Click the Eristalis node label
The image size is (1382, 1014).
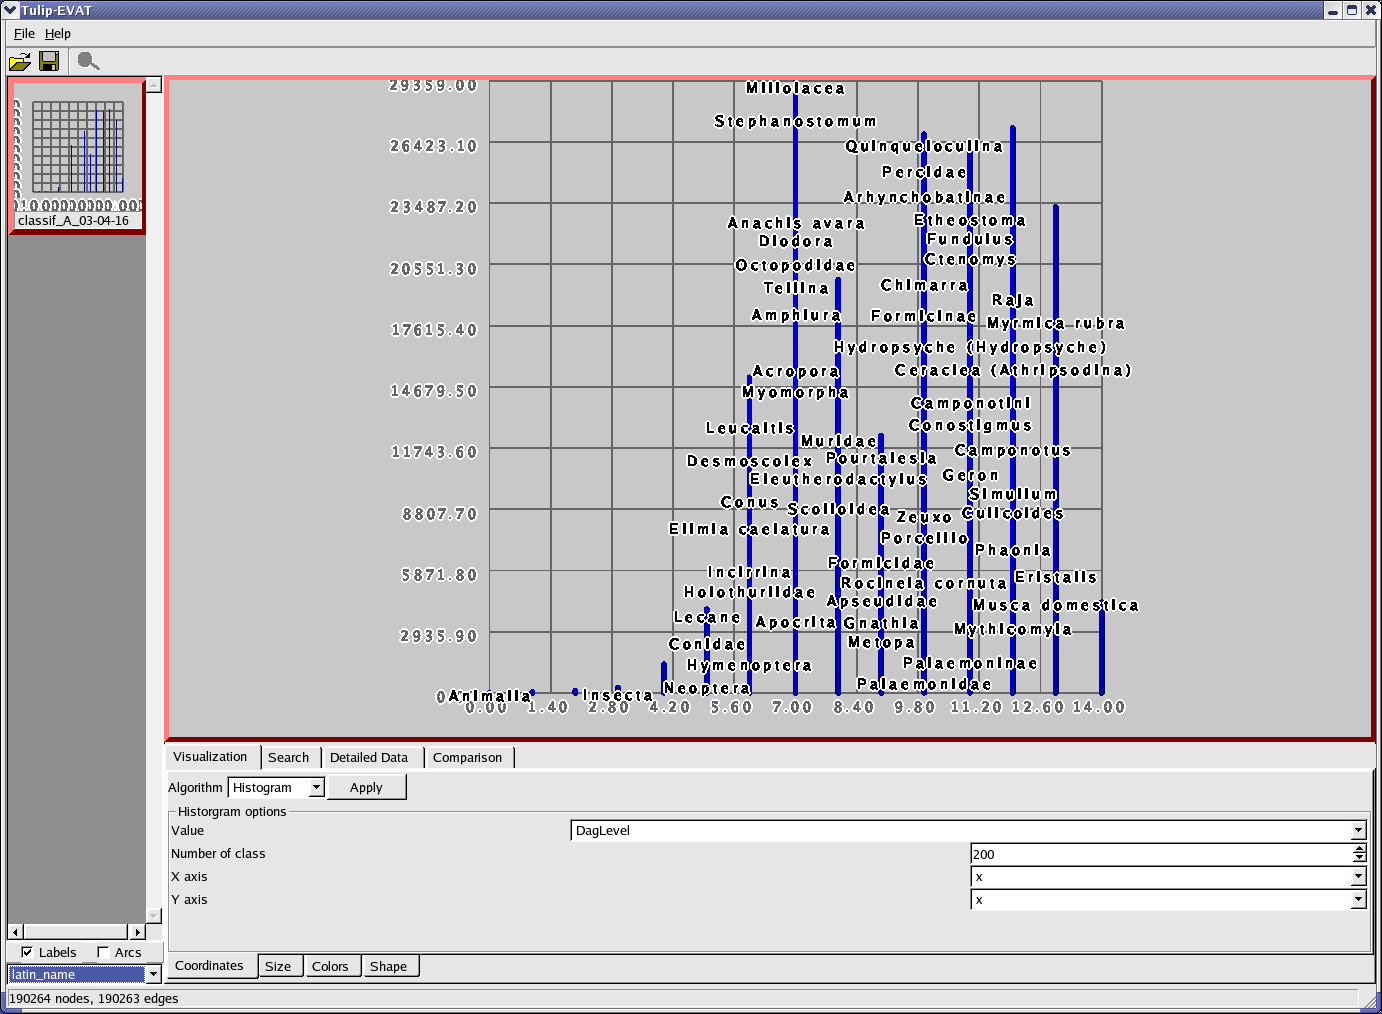click(x=1056, y=578)
